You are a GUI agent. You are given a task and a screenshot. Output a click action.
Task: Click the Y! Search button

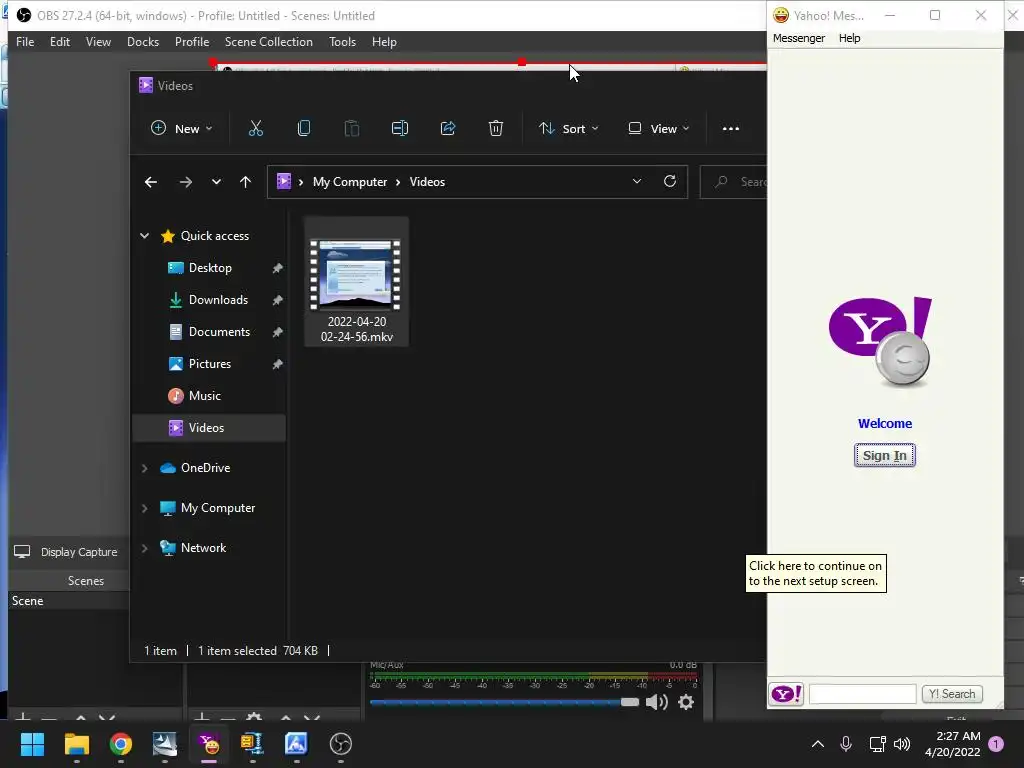pyautogui.click(x=952, y=694)
